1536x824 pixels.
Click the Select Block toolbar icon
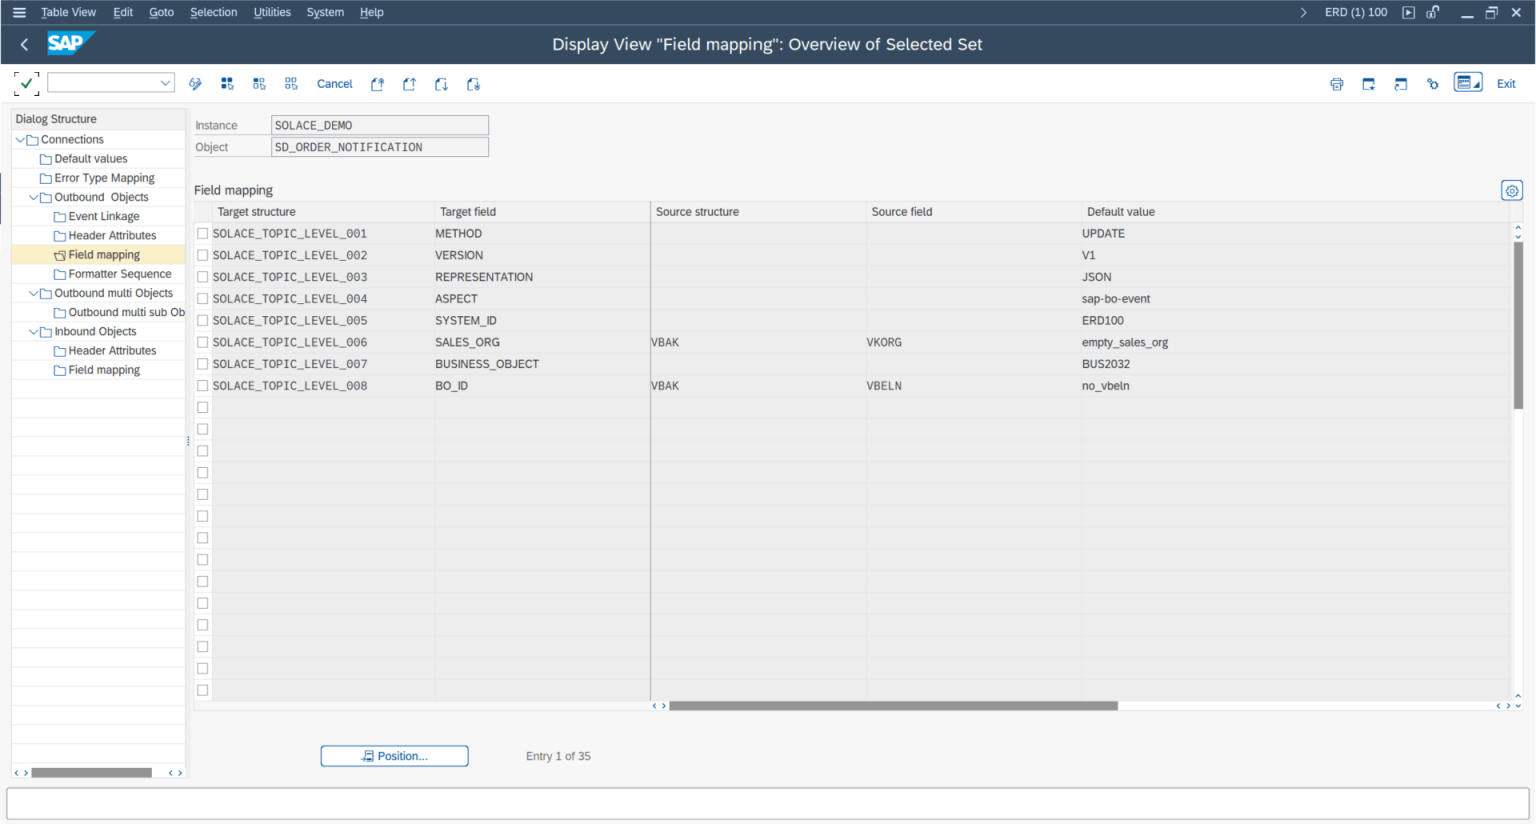click(259, 84)
